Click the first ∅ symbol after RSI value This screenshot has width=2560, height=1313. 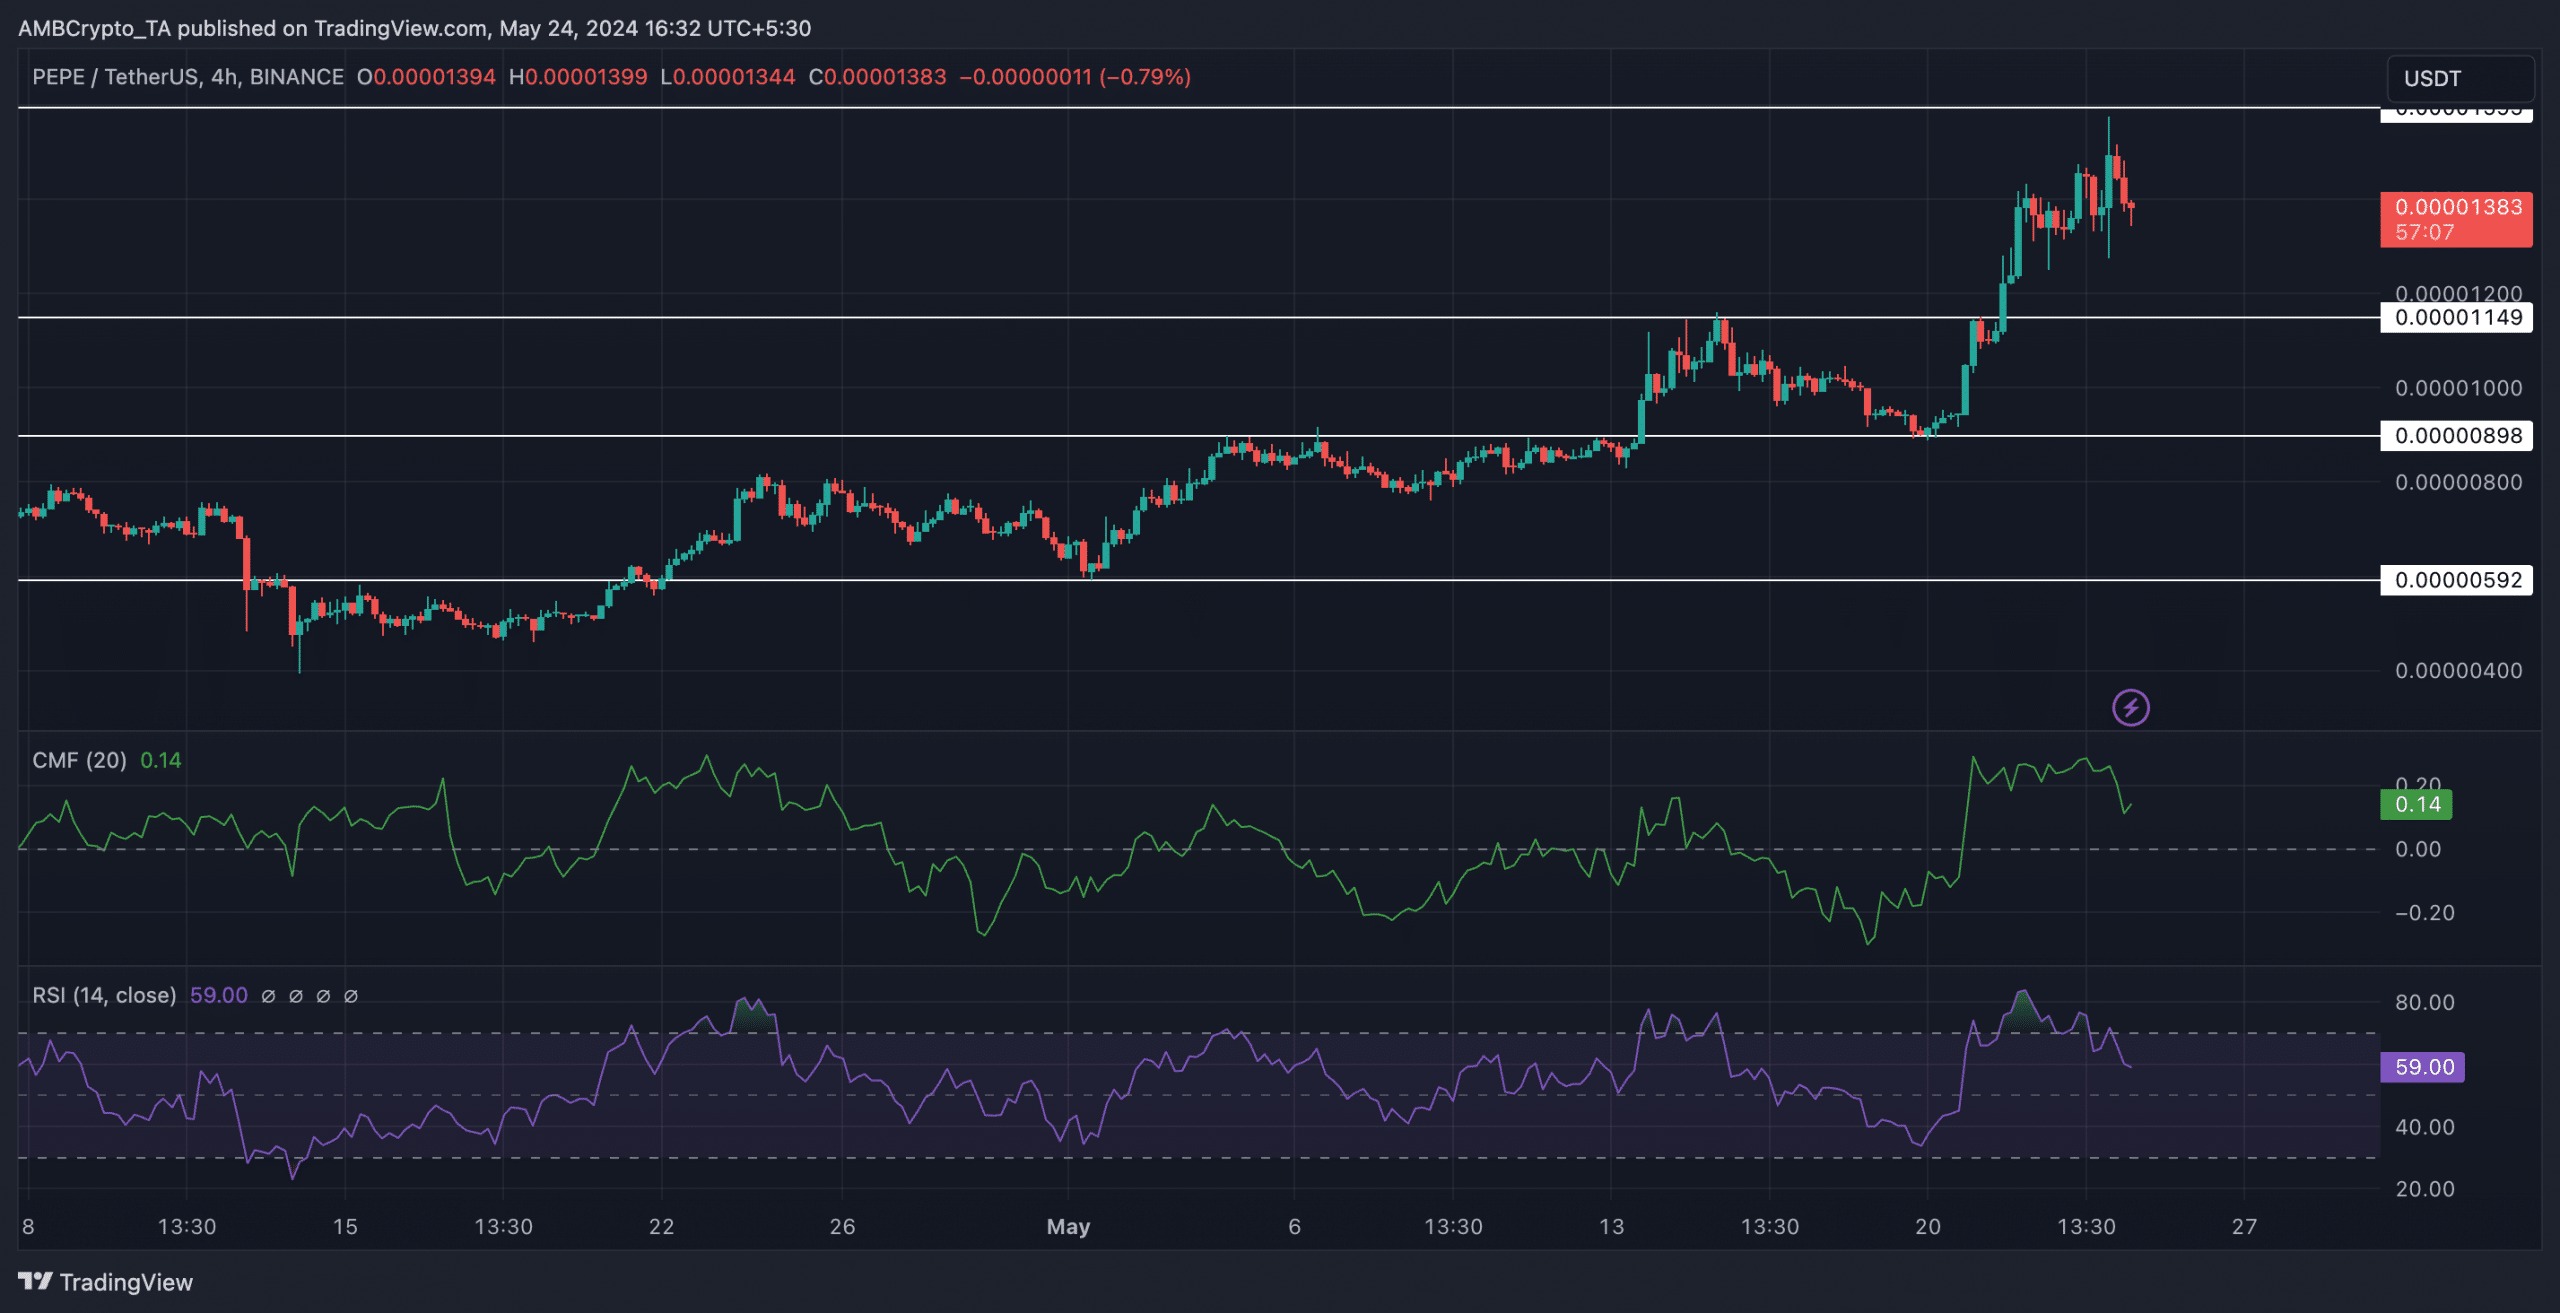click(x=268, y=996)
